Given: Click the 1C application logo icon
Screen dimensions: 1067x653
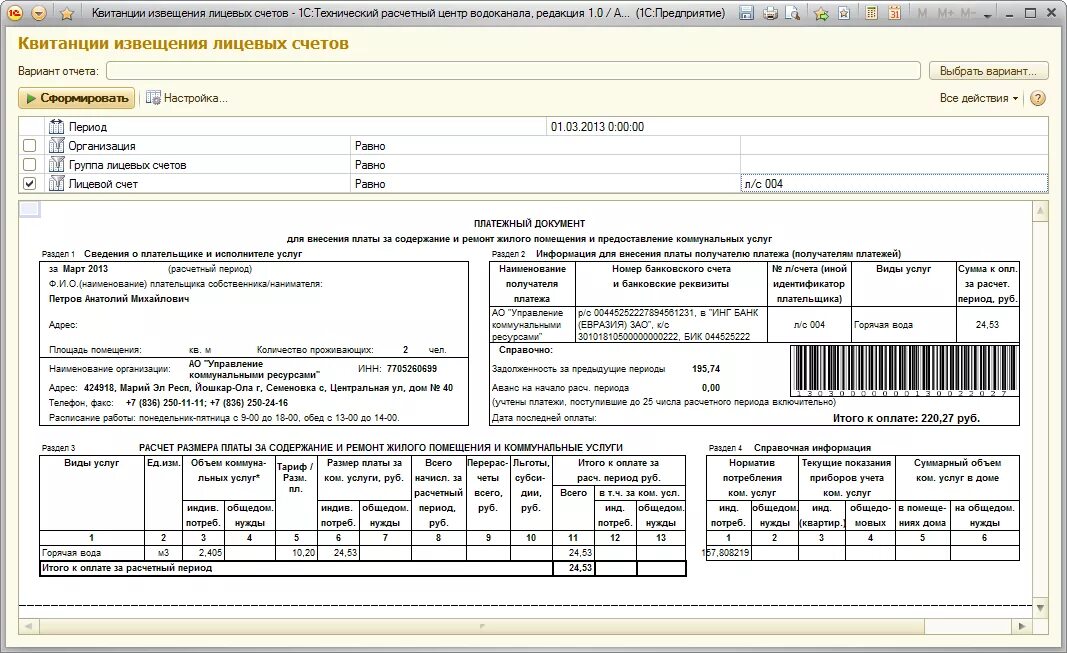Looking at the screenshot, I should click(15, 13).
